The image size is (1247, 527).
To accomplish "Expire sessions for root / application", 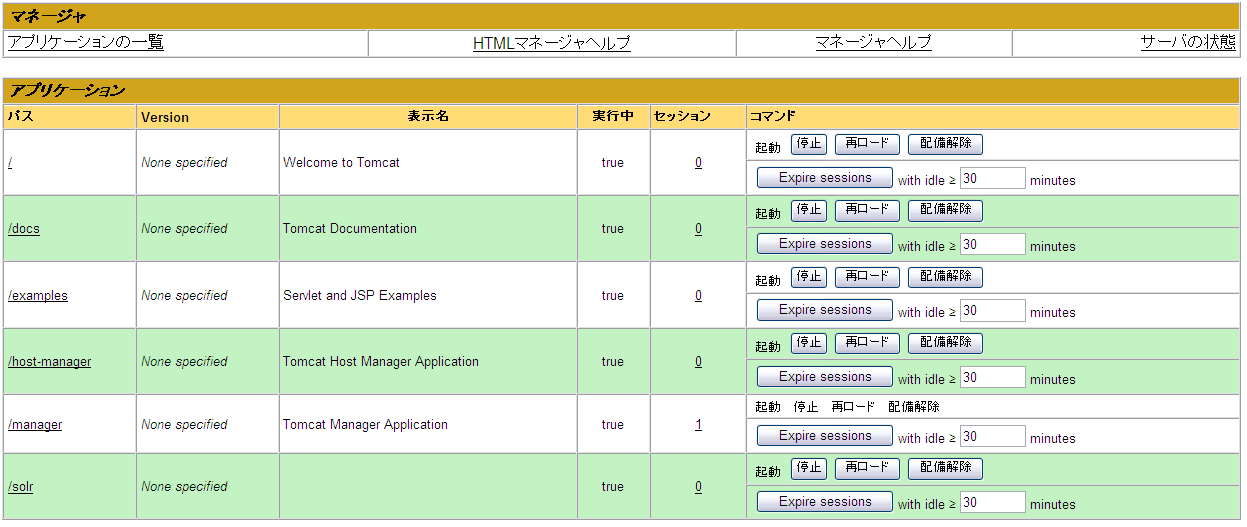I will pos(825,178).
